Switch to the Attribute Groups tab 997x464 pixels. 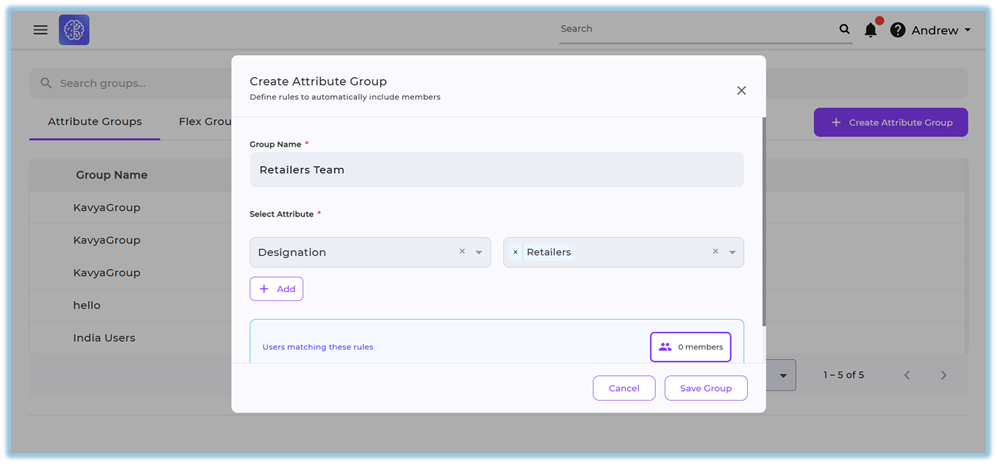click(95, 122)
